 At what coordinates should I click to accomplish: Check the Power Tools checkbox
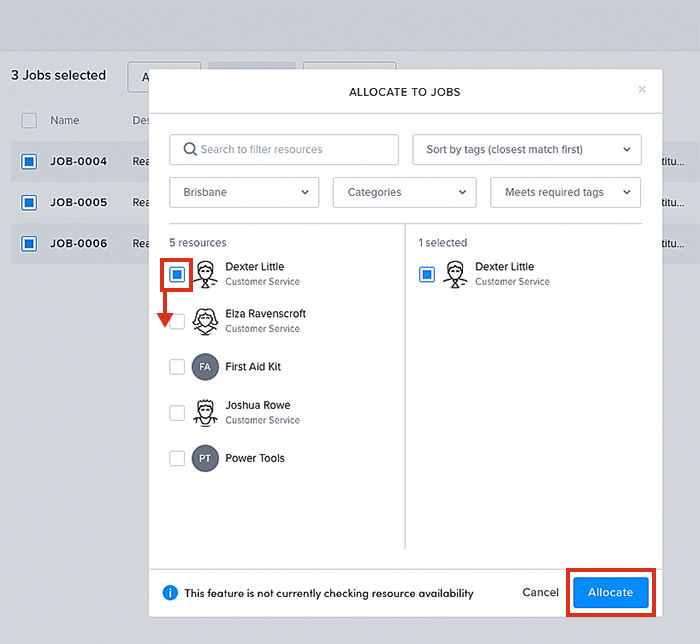pyautogui.click(x=177, y=458)
